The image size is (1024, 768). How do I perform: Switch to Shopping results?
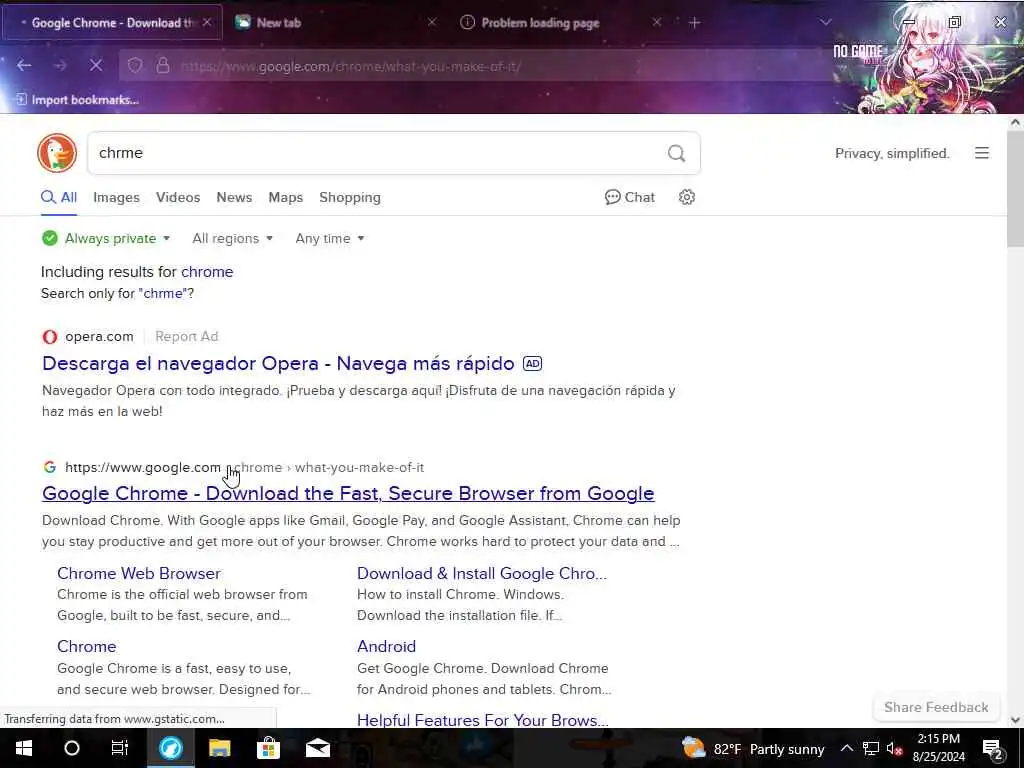pyautogui.click(x=349, y=197)
